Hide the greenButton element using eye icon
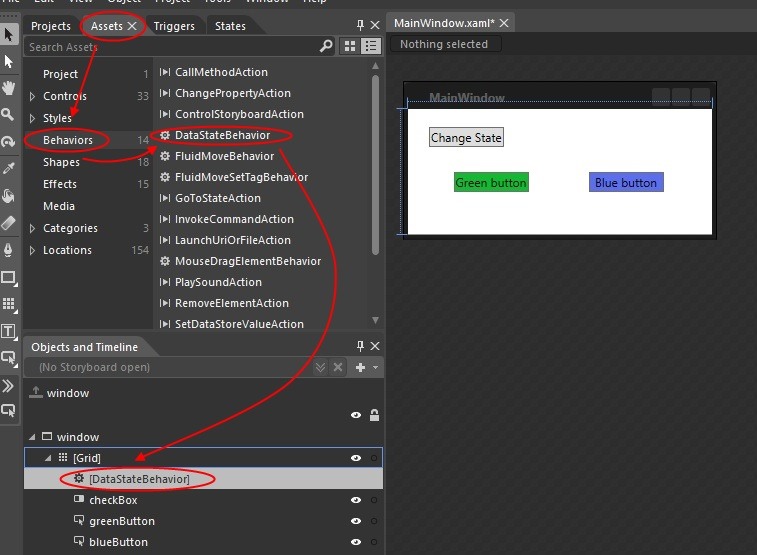757x555 pixels. pos(355,521)
